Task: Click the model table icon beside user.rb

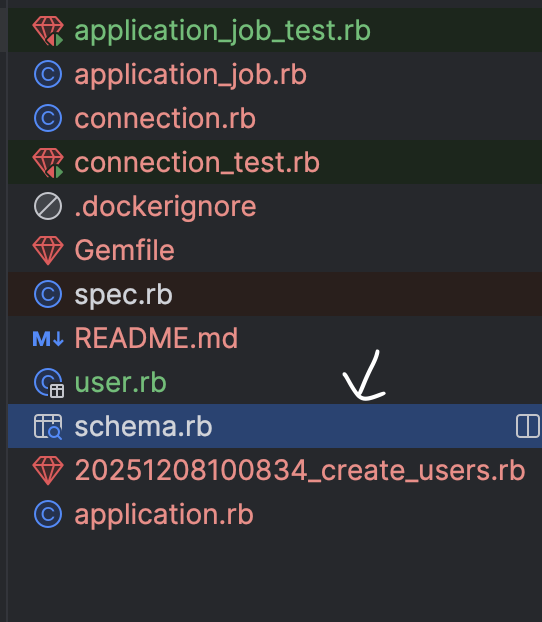Action: pos(49,383)
